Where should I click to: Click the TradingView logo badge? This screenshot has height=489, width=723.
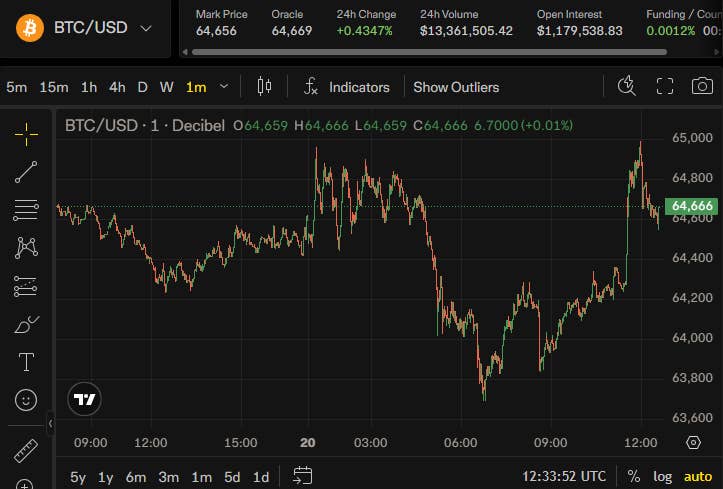coord(84,399)
